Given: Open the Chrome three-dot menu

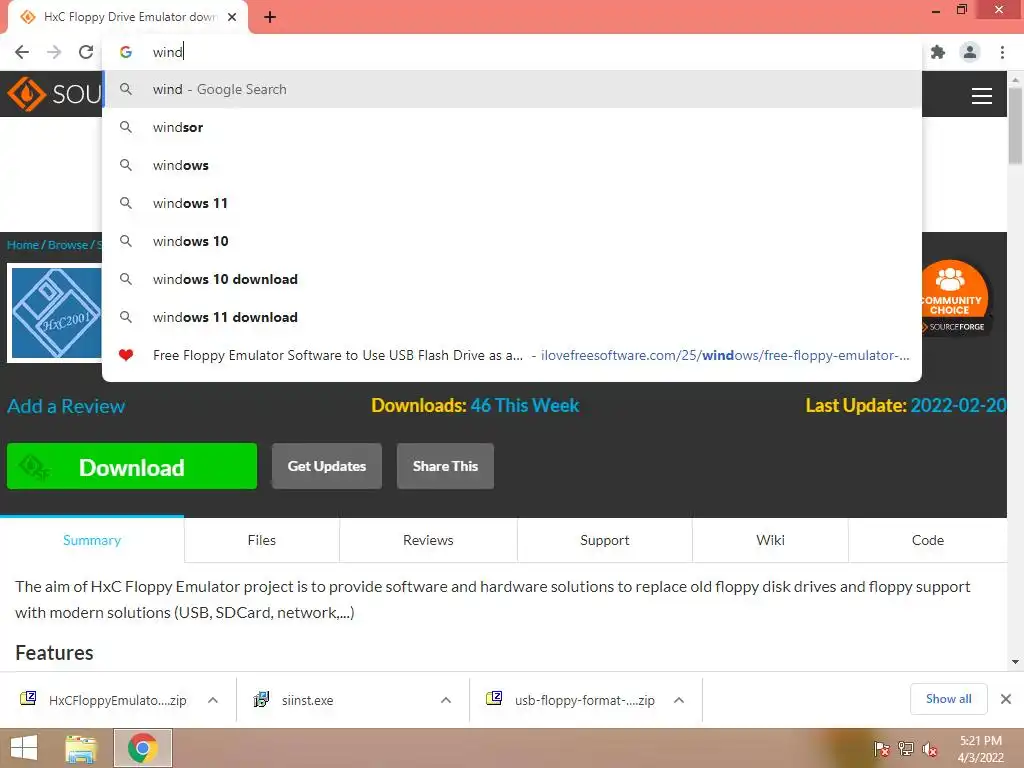Looking at the screenshot, I should [x=1002, y=52].
